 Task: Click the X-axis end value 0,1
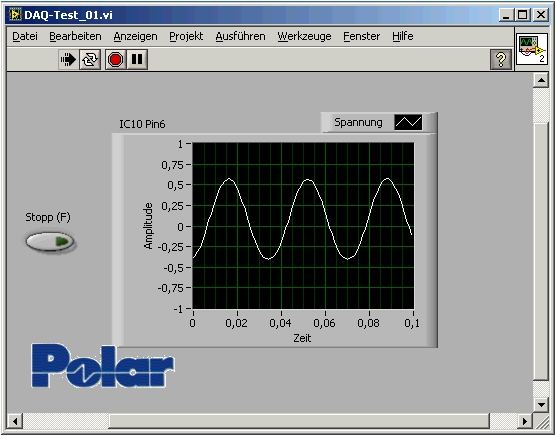412,323
